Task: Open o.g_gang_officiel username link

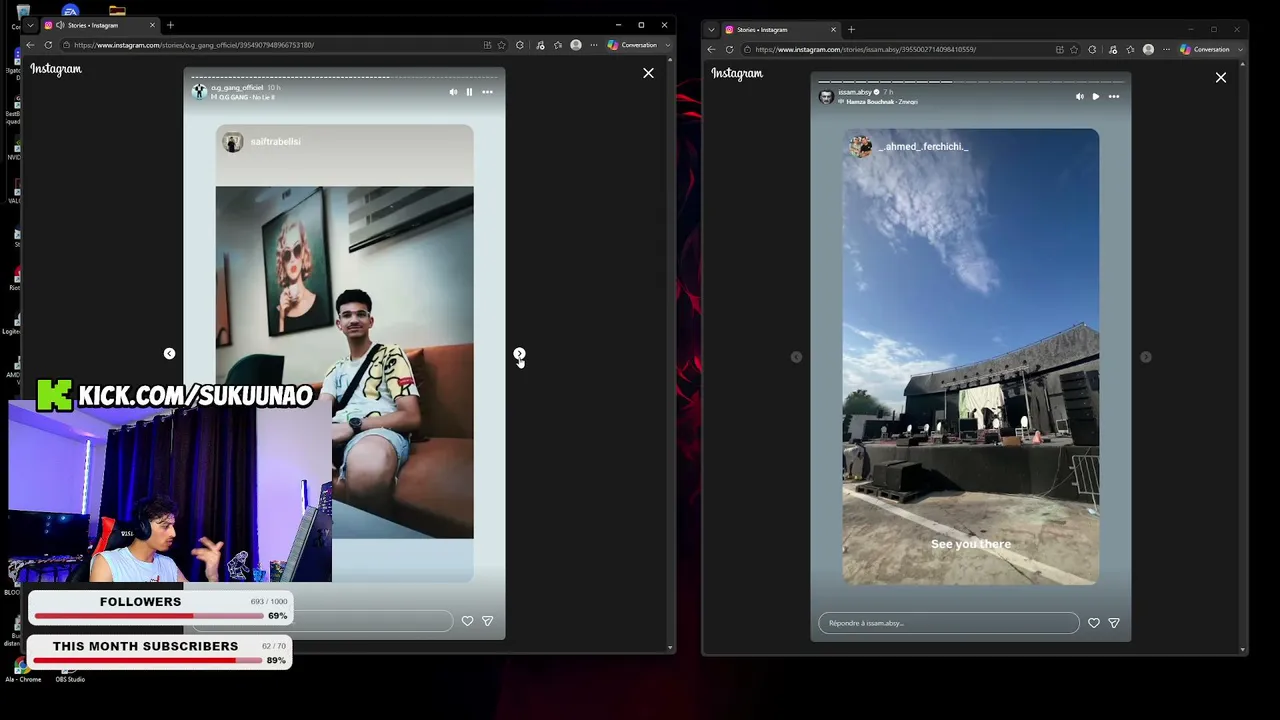Action: point(236,88)
